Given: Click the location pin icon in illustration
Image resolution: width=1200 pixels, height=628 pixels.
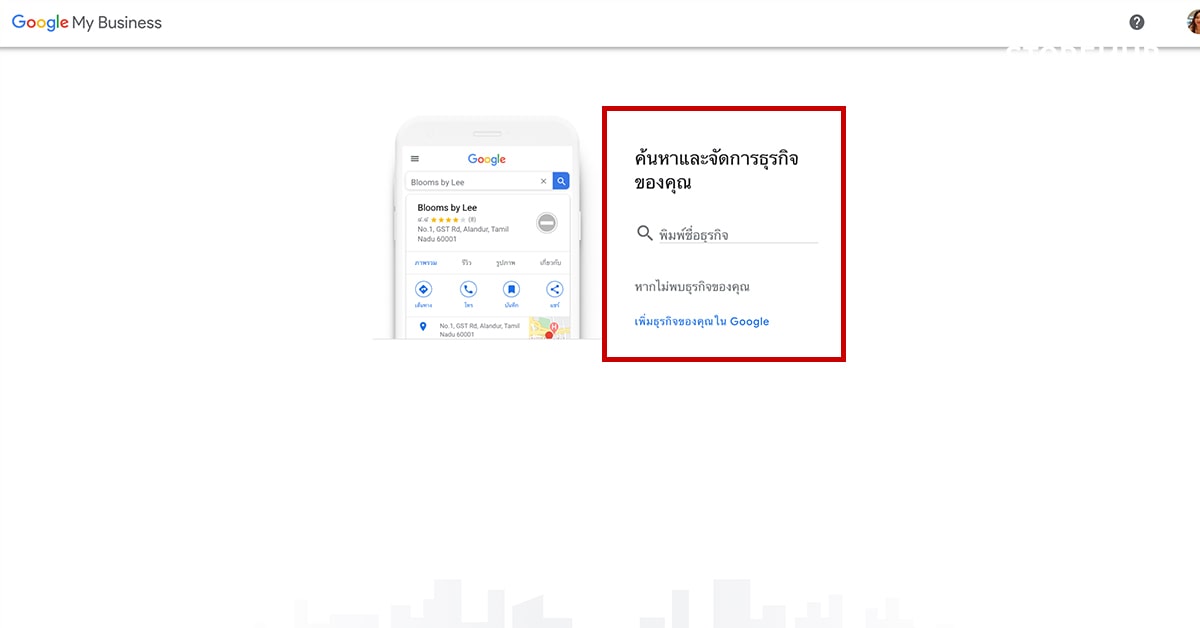Looking at the screenshot, I should tap(423, 328).
